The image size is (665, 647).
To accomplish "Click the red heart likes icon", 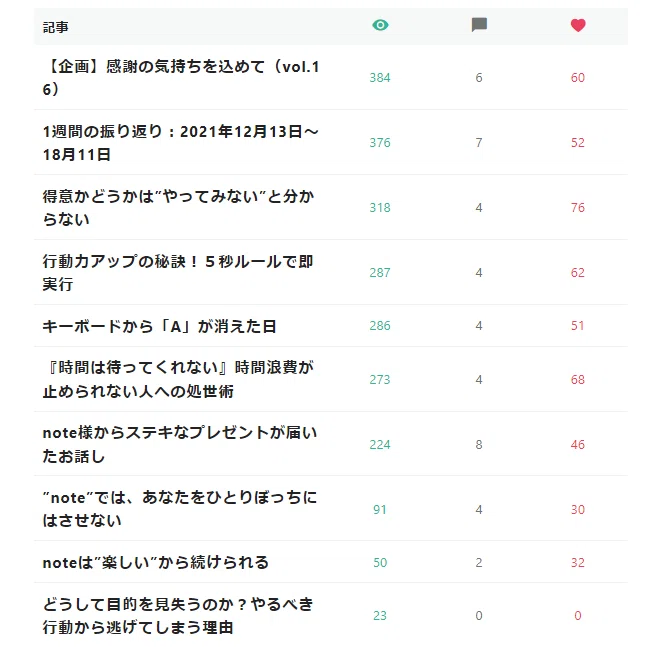I will pos(578,25).
